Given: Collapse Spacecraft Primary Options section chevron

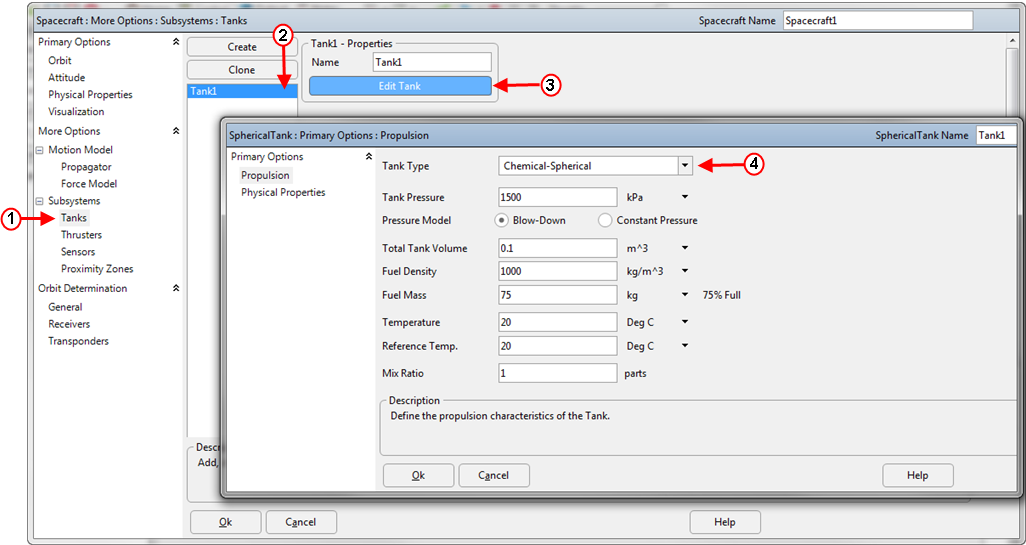Looking at the screenshot, I should click(x=175, y=42).
